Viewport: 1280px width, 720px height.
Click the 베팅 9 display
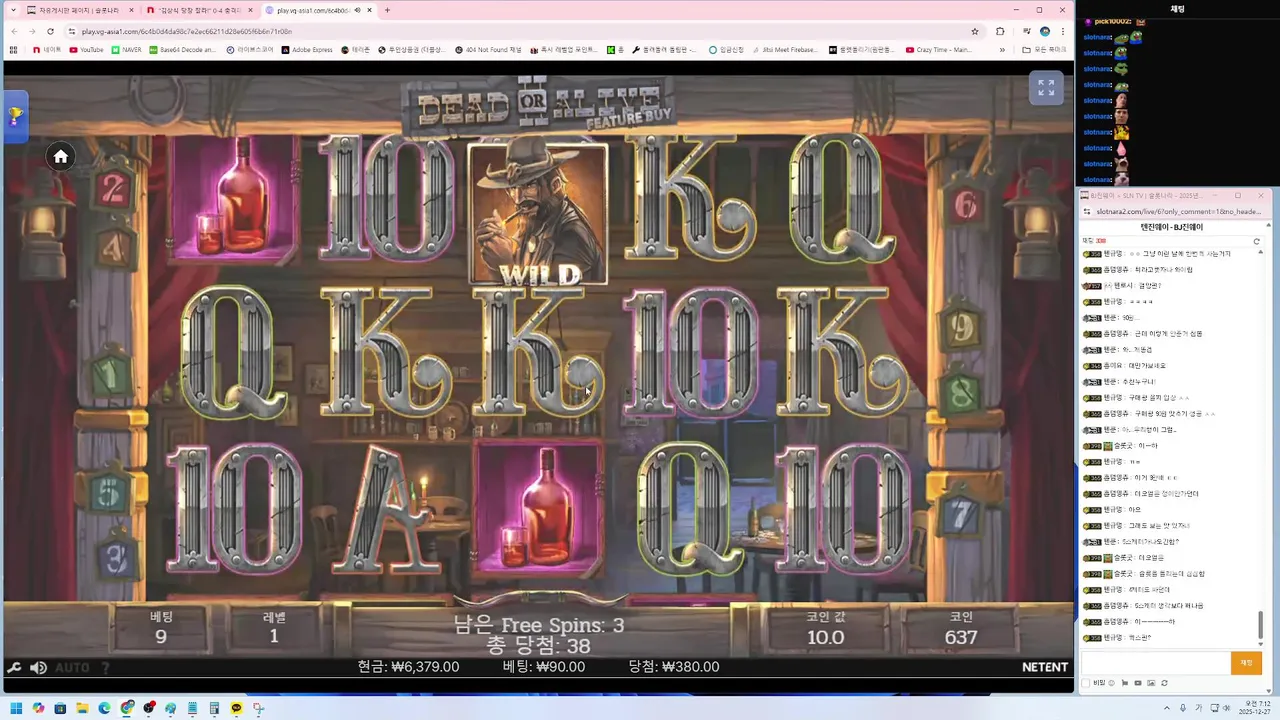click(x=161, y=628)
